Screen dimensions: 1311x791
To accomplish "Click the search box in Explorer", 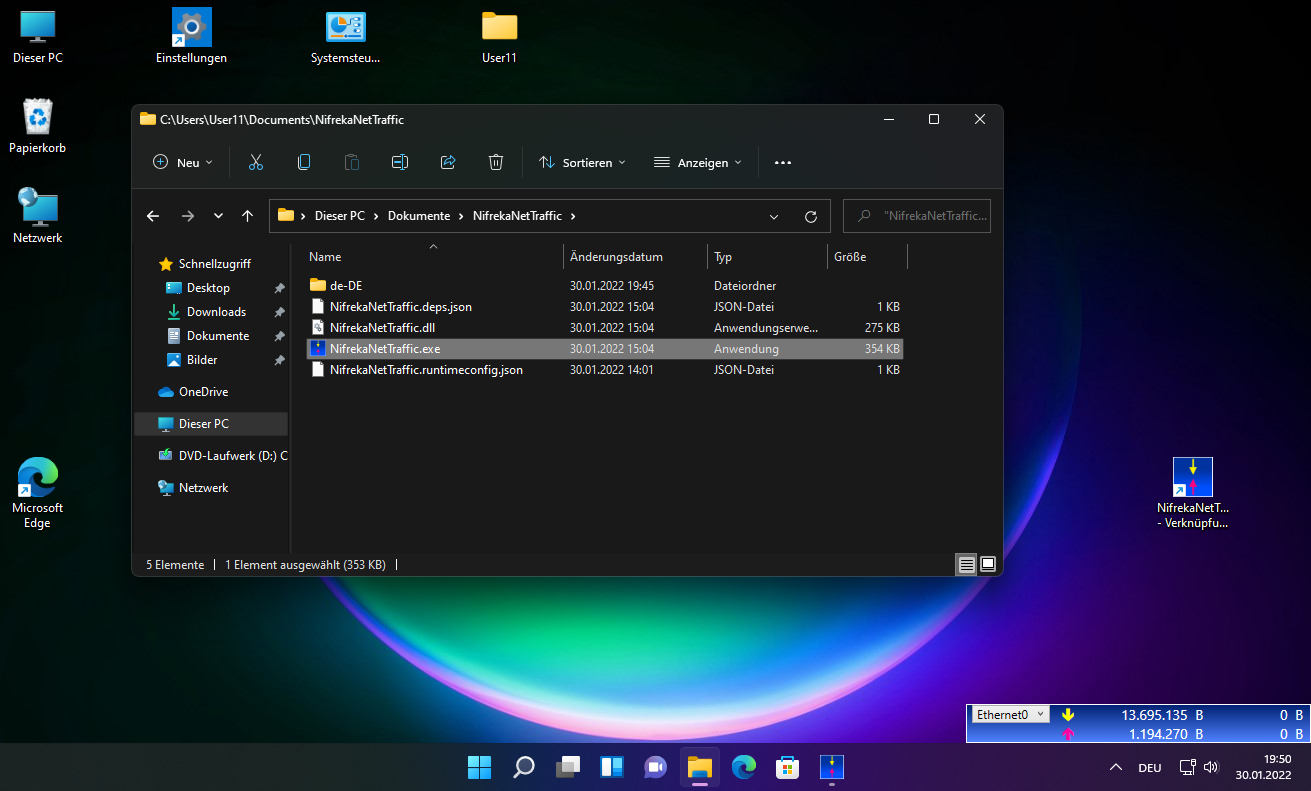I will click(x=917, y=216).
